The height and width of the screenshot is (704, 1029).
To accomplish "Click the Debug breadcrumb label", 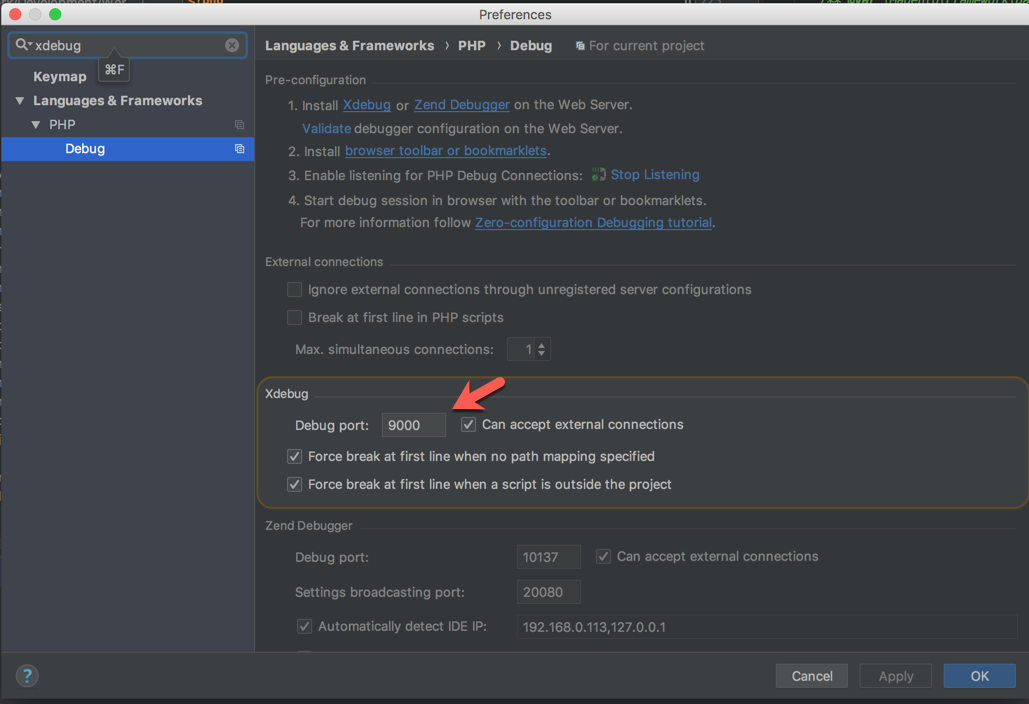I will pos(531,46).
